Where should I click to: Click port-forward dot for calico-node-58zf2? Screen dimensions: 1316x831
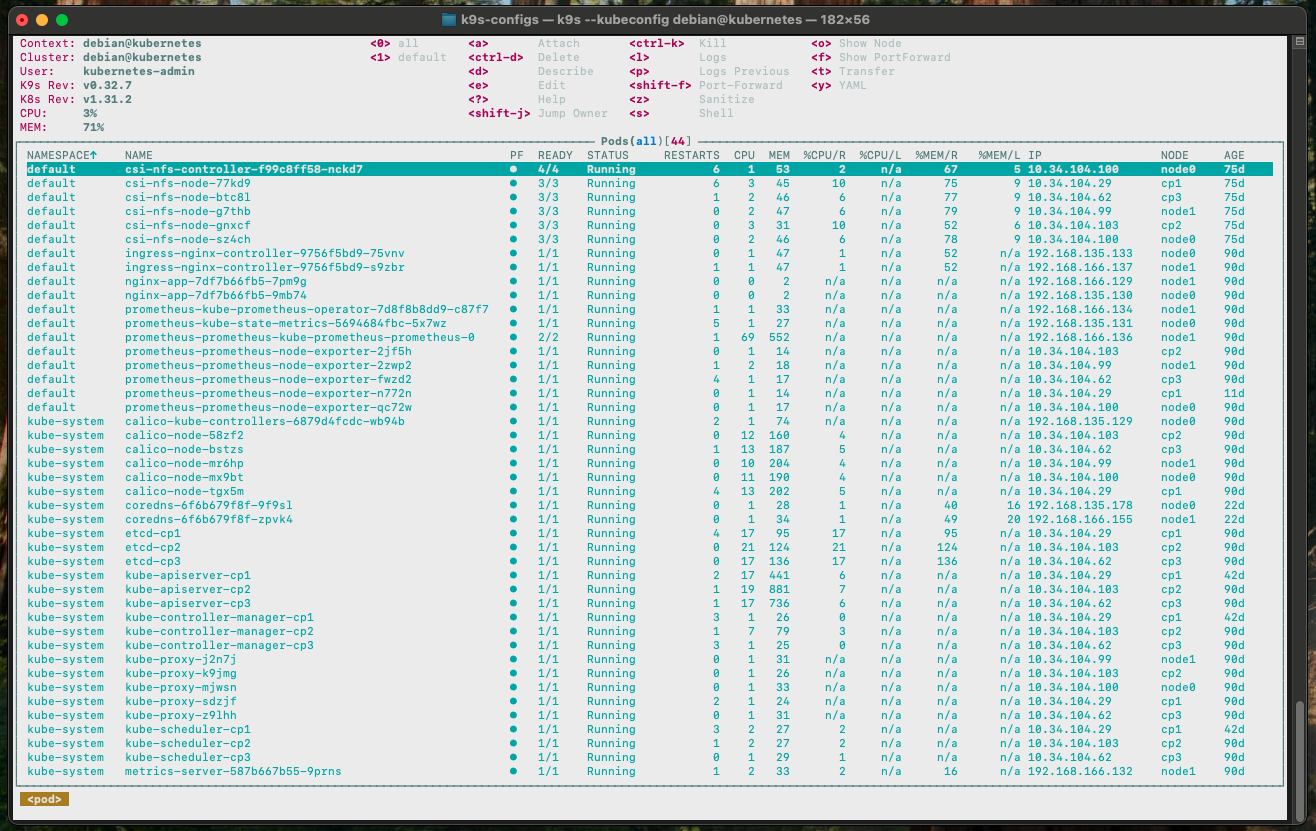(514, 436)
